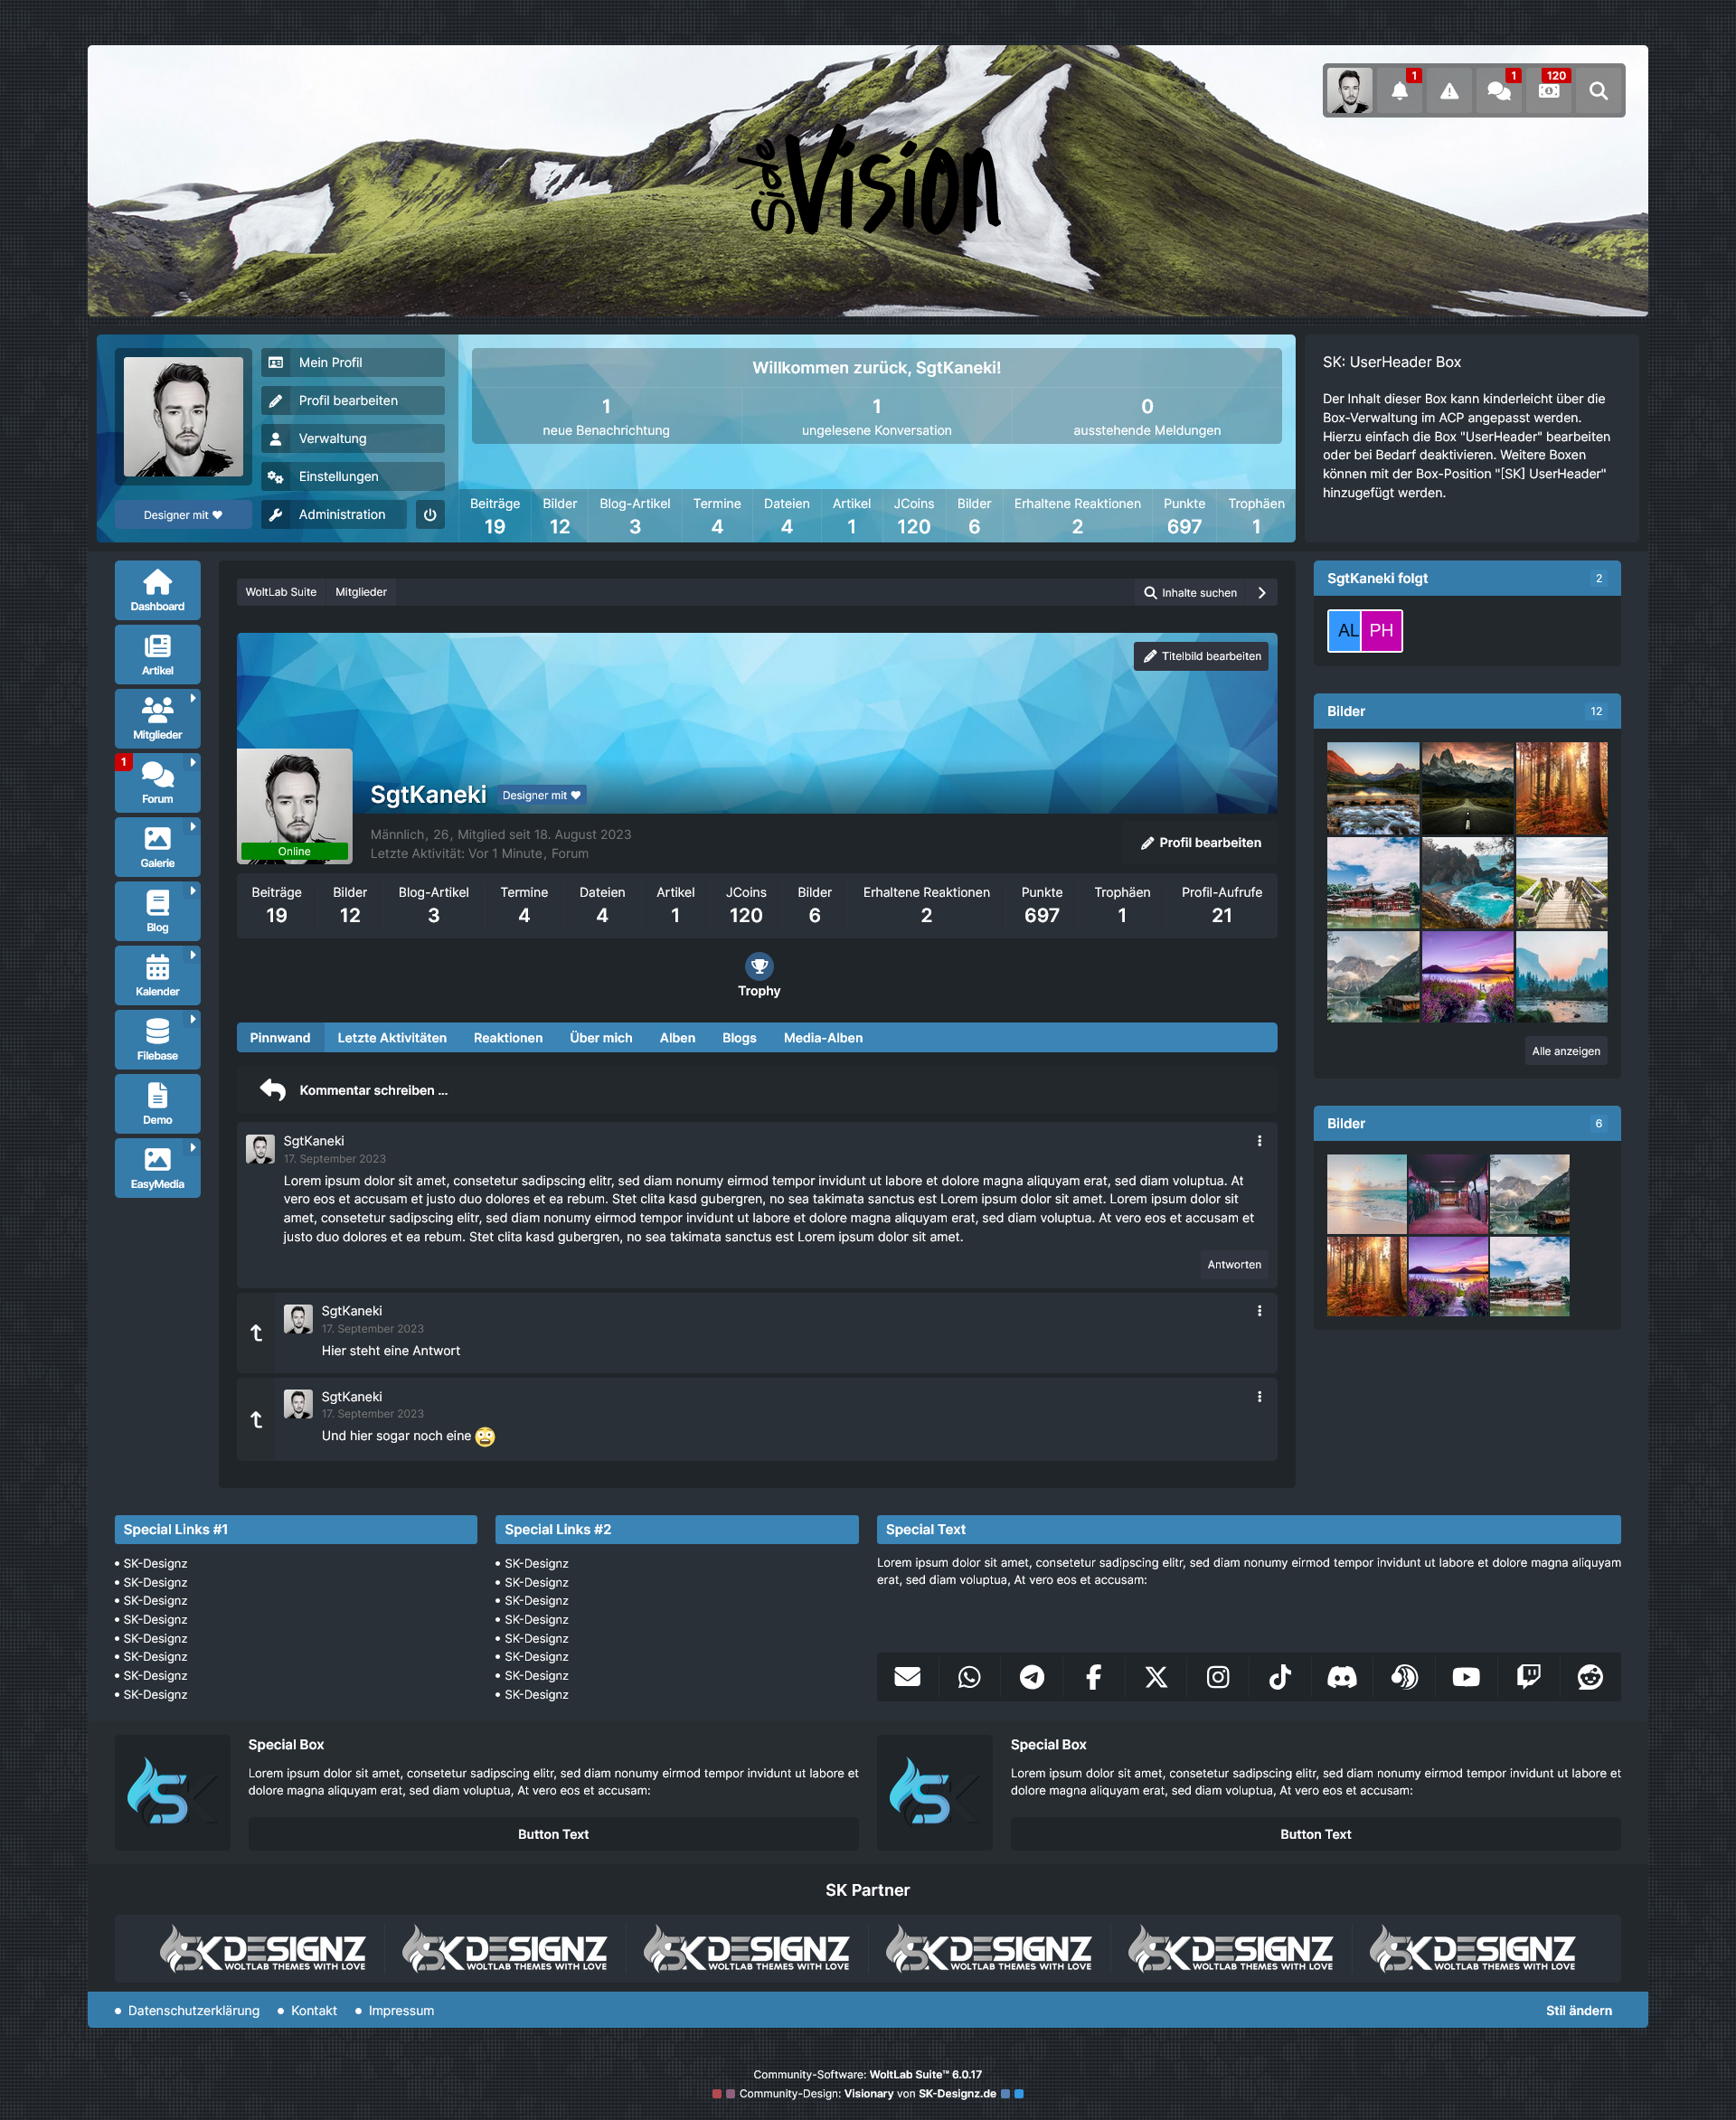
Task: Expand the Mitglieder sidebar submenu arrow
Action: pyautogui.click(x=193, y=698)
